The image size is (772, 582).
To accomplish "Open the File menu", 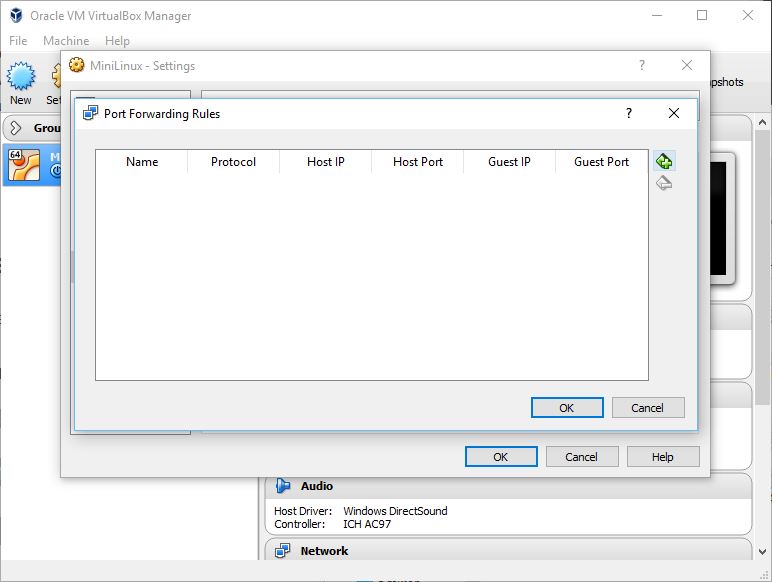I will click(x=18, y=41).
